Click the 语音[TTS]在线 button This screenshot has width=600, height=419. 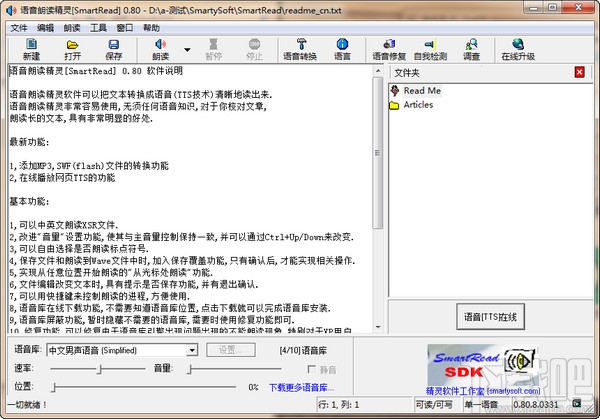(490, 316)
